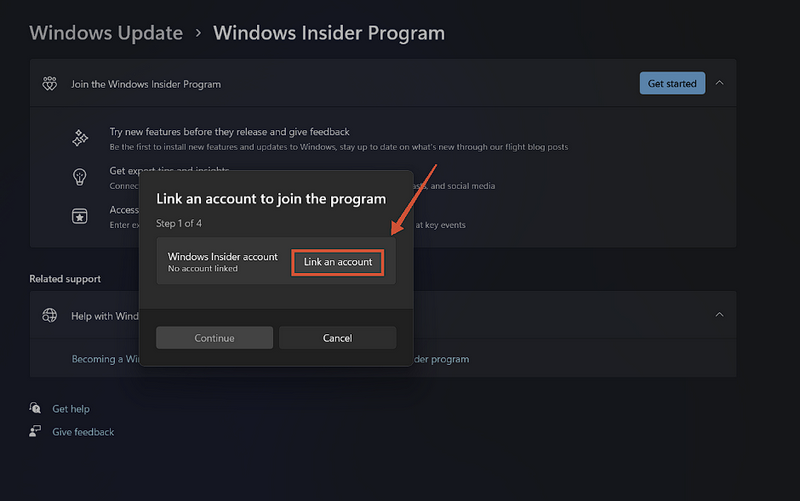Click the sparkle icon beside Try new features
This screenshot has height=501, width=800.
coord(80,139)
